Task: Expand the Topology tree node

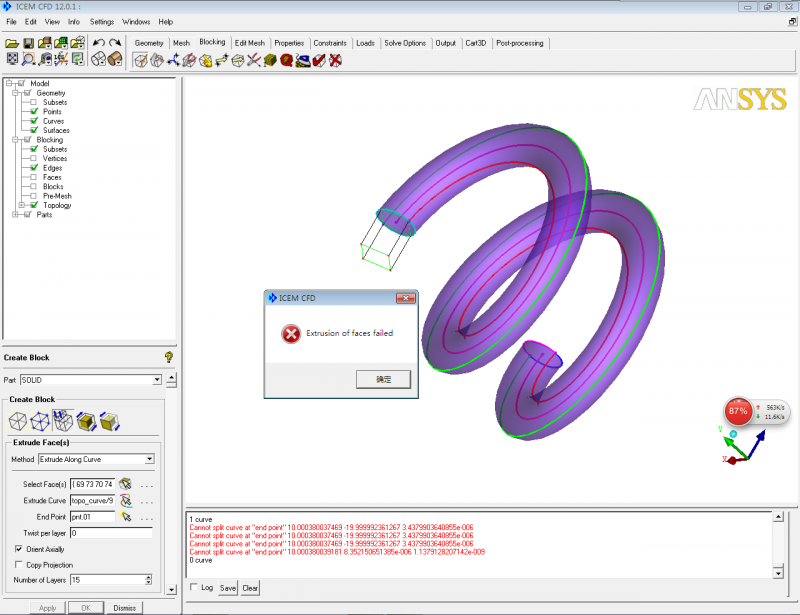Action: (22, 205)
